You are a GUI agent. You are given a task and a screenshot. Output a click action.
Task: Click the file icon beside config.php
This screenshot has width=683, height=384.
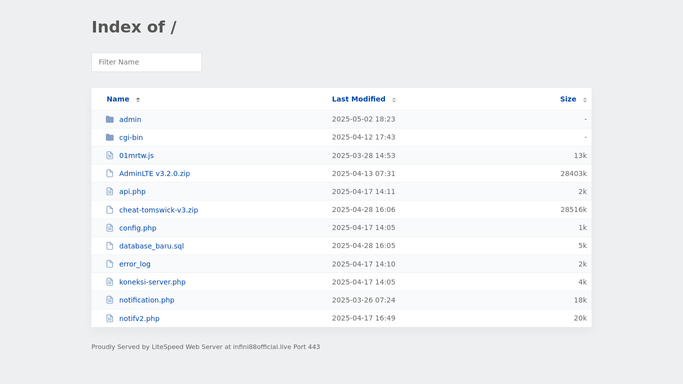click(110, 228)
